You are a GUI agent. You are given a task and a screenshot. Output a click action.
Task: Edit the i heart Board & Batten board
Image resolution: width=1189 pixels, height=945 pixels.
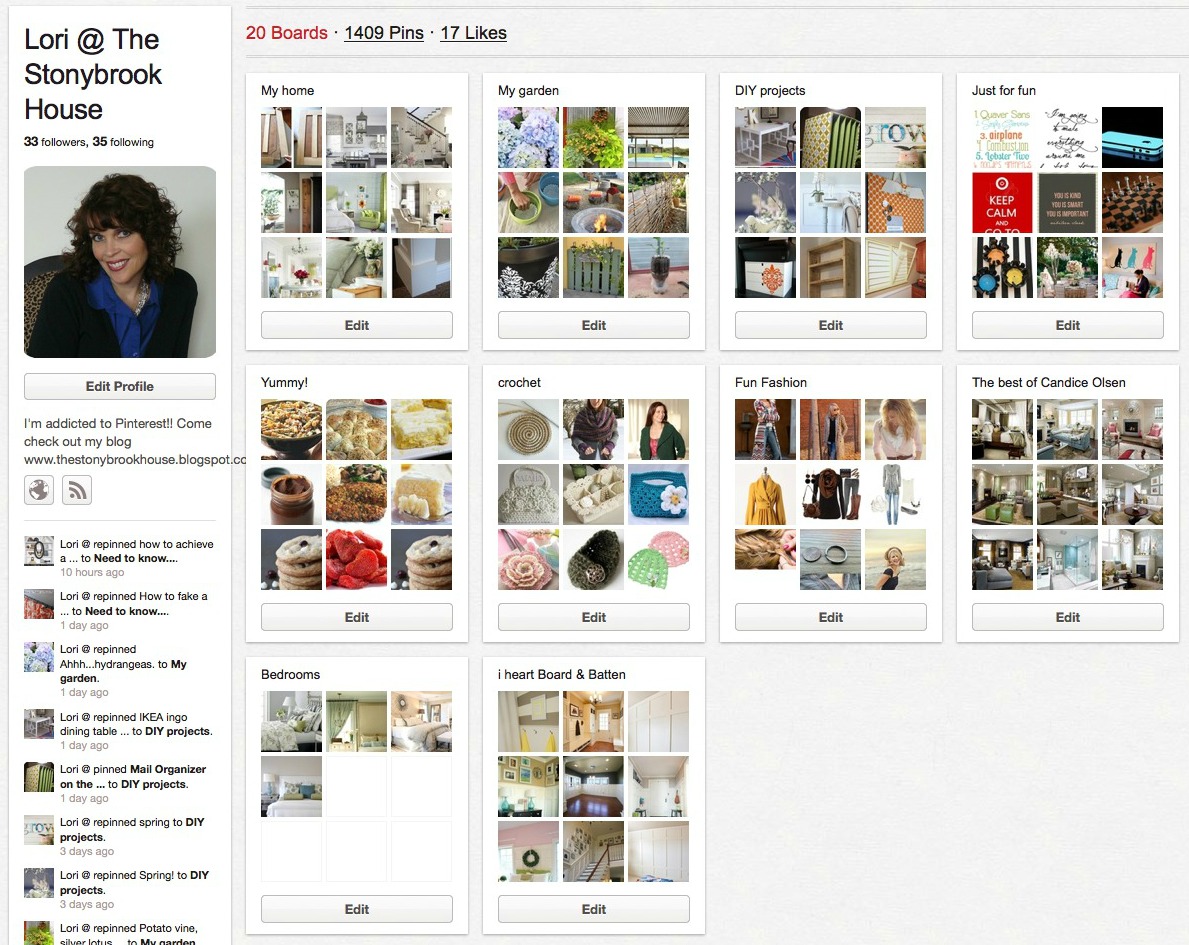(x=594, y=909)
